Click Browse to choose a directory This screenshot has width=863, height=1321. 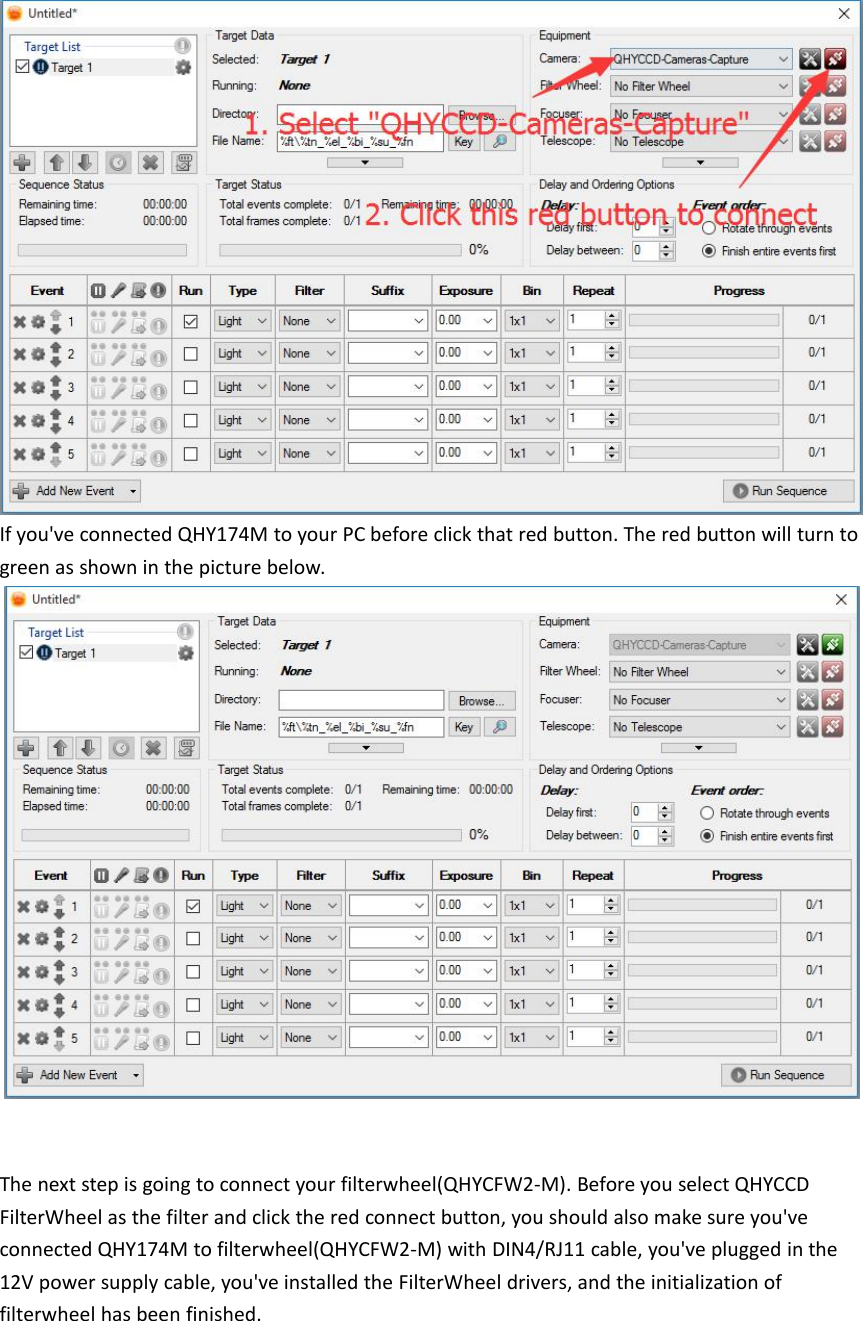(482, 113)
